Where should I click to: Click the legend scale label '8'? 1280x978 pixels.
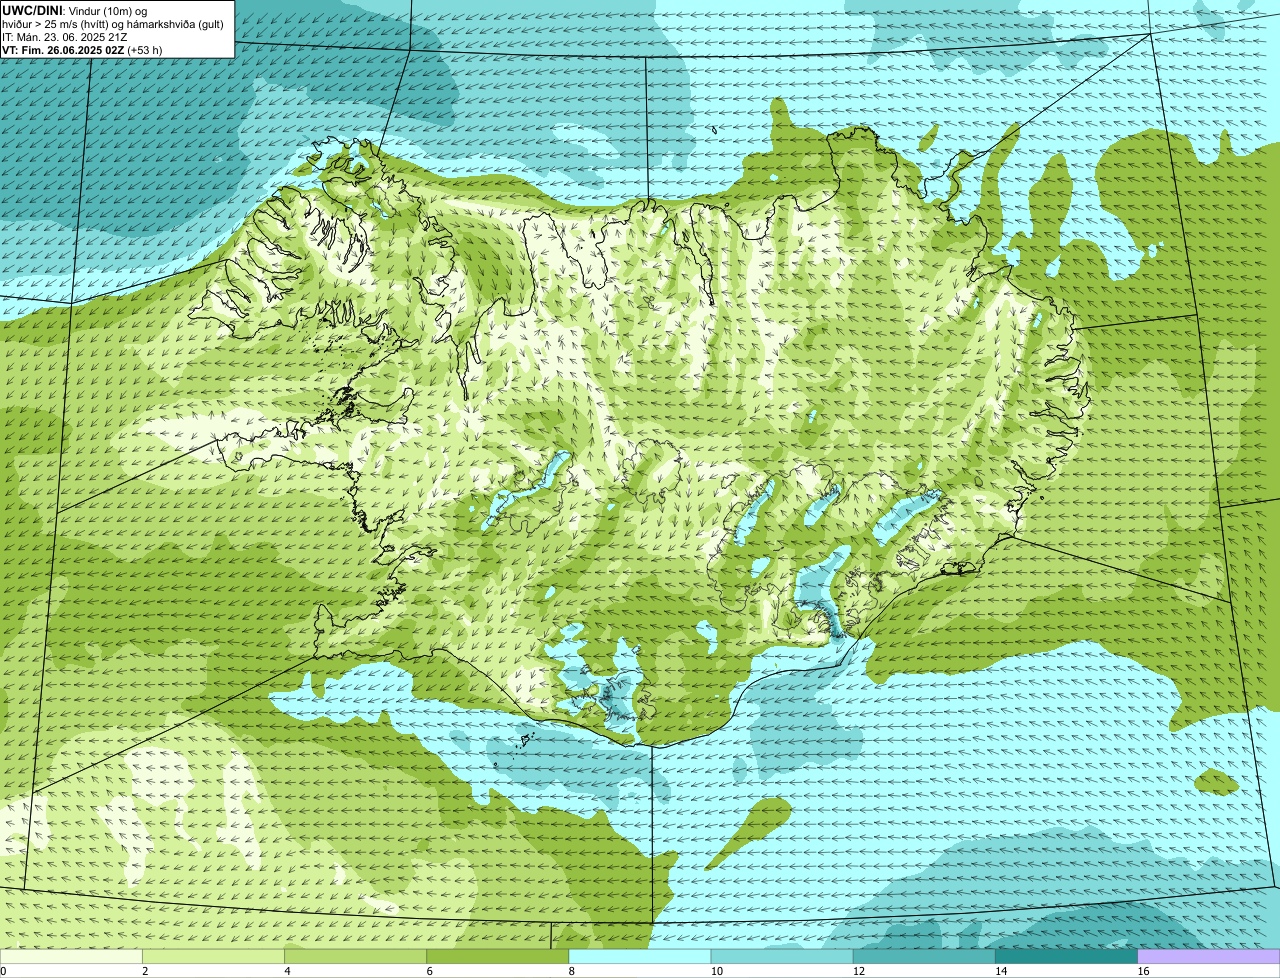[x=572, y=971]
